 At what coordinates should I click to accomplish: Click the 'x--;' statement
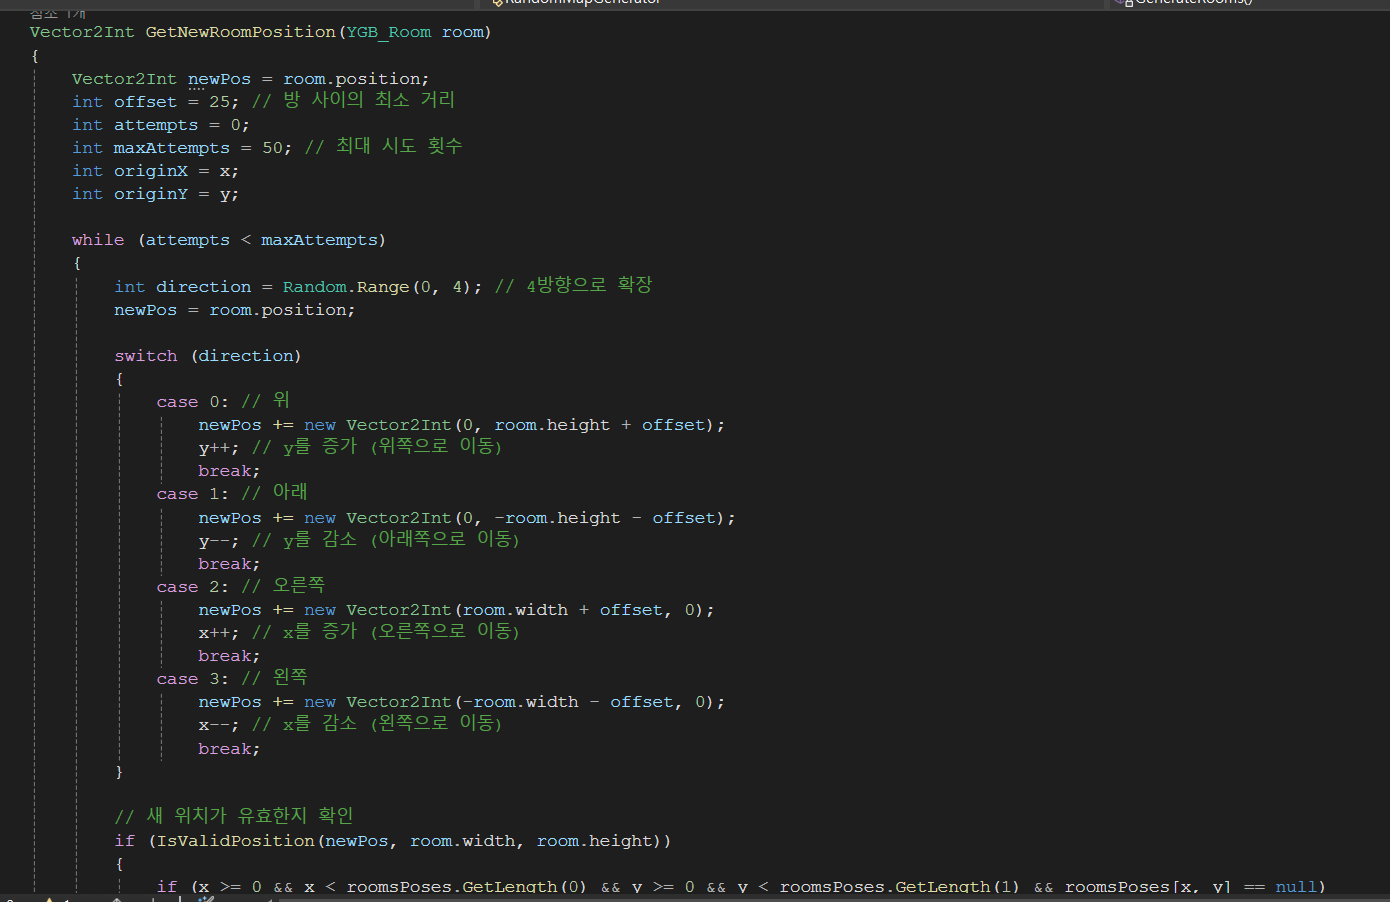(x=219, y=725)
